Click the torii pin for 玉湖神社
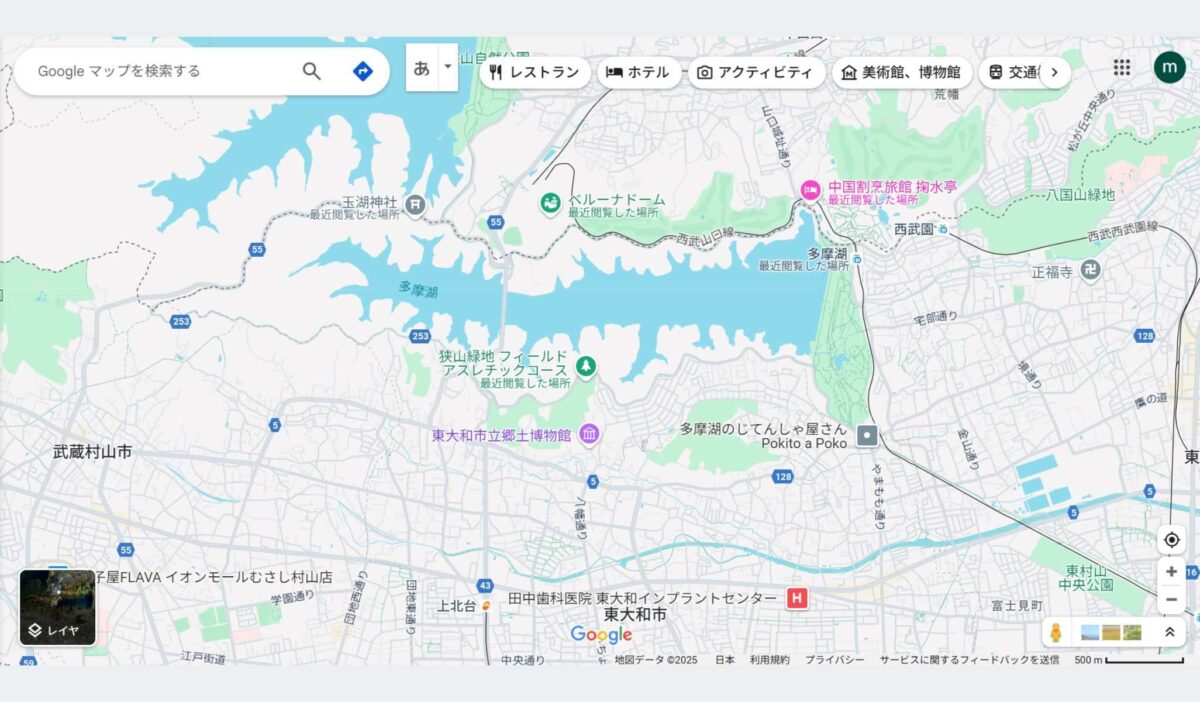This screenshot has width=1200, height=702. tap(415, 206)
